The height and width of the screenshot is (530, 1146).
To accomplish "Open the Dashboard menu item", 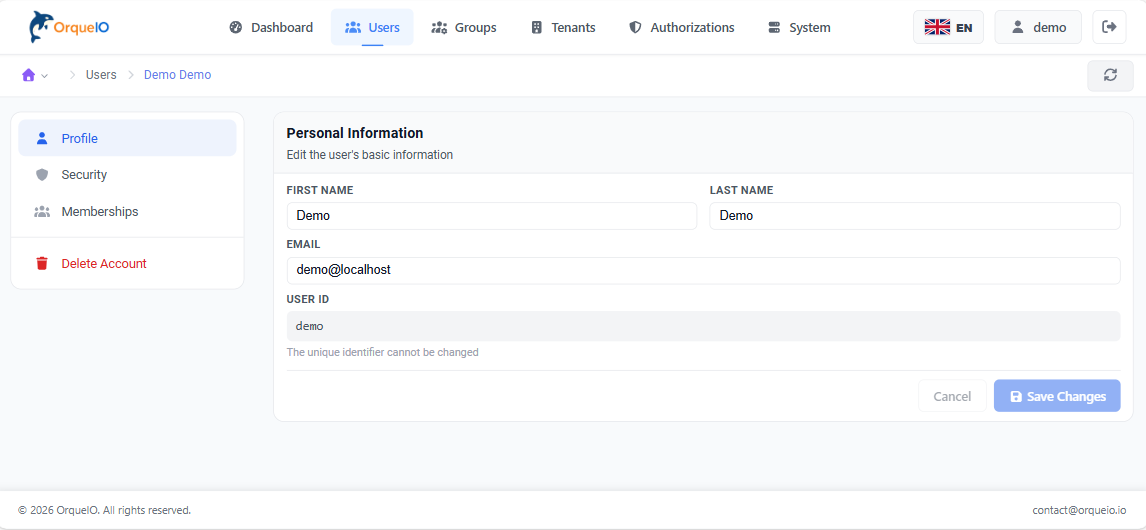I will coord(271,28).
